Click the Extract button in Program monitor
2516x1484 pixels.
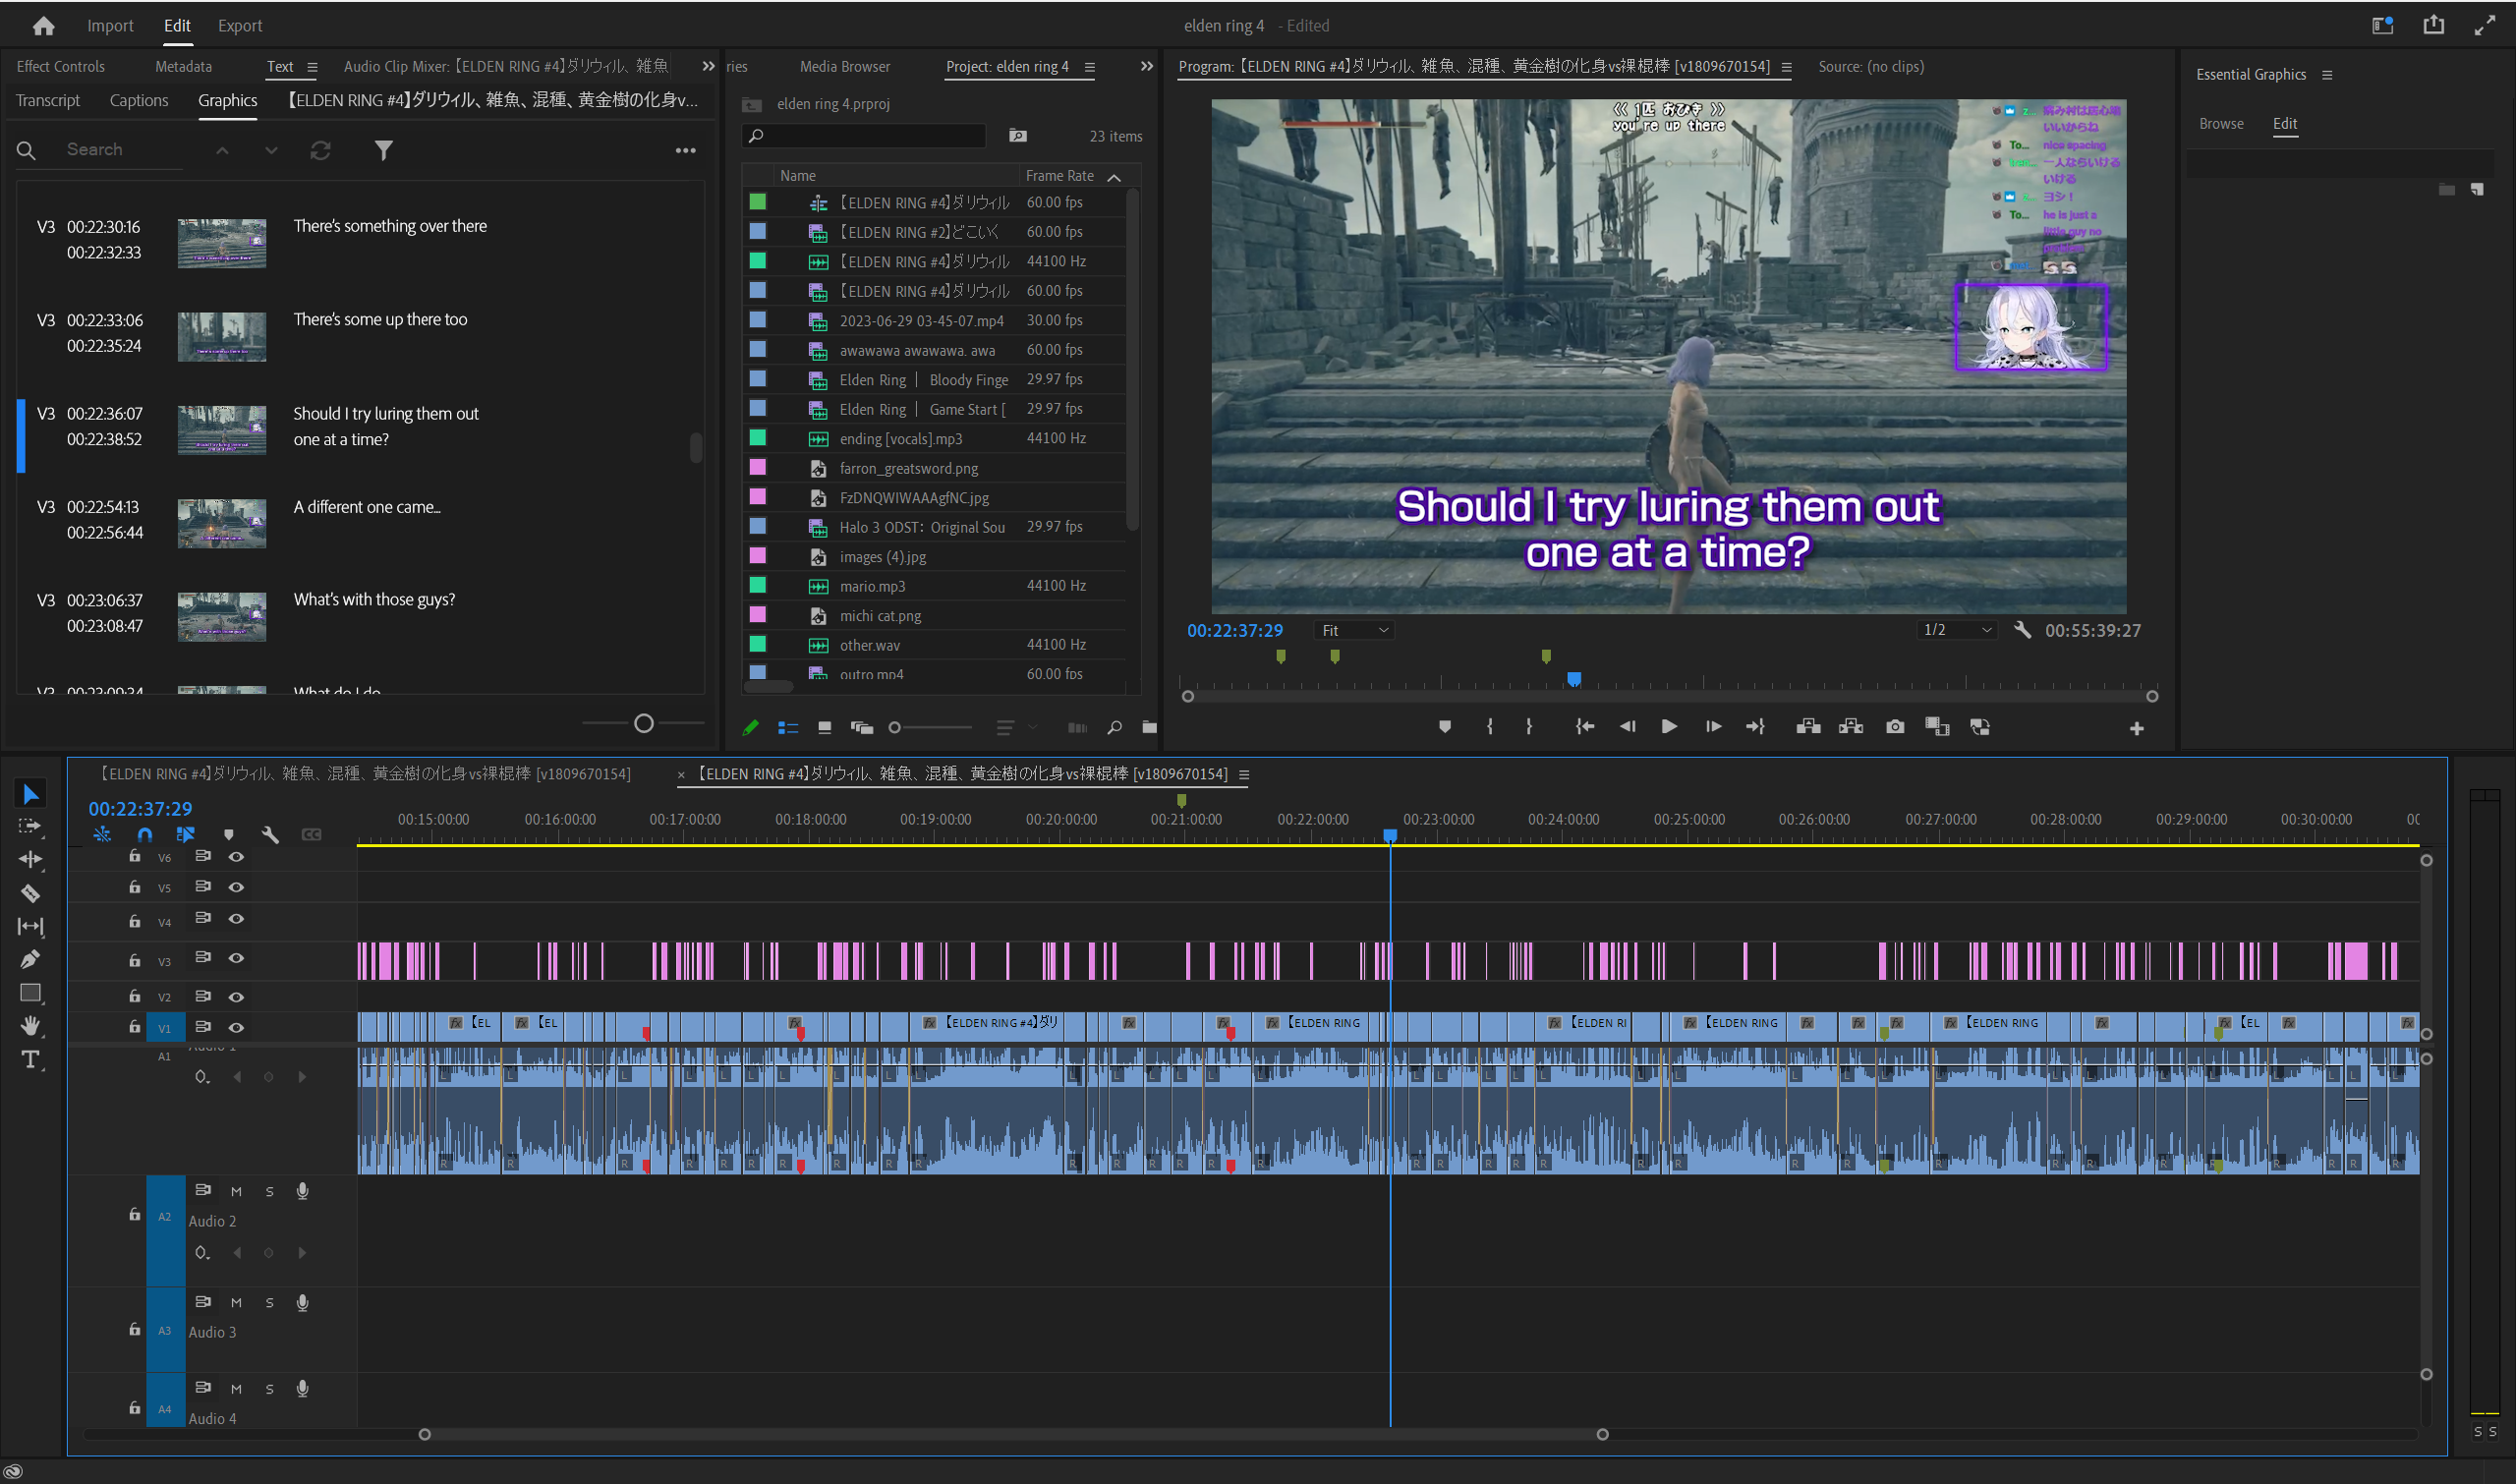(1851, 727)
